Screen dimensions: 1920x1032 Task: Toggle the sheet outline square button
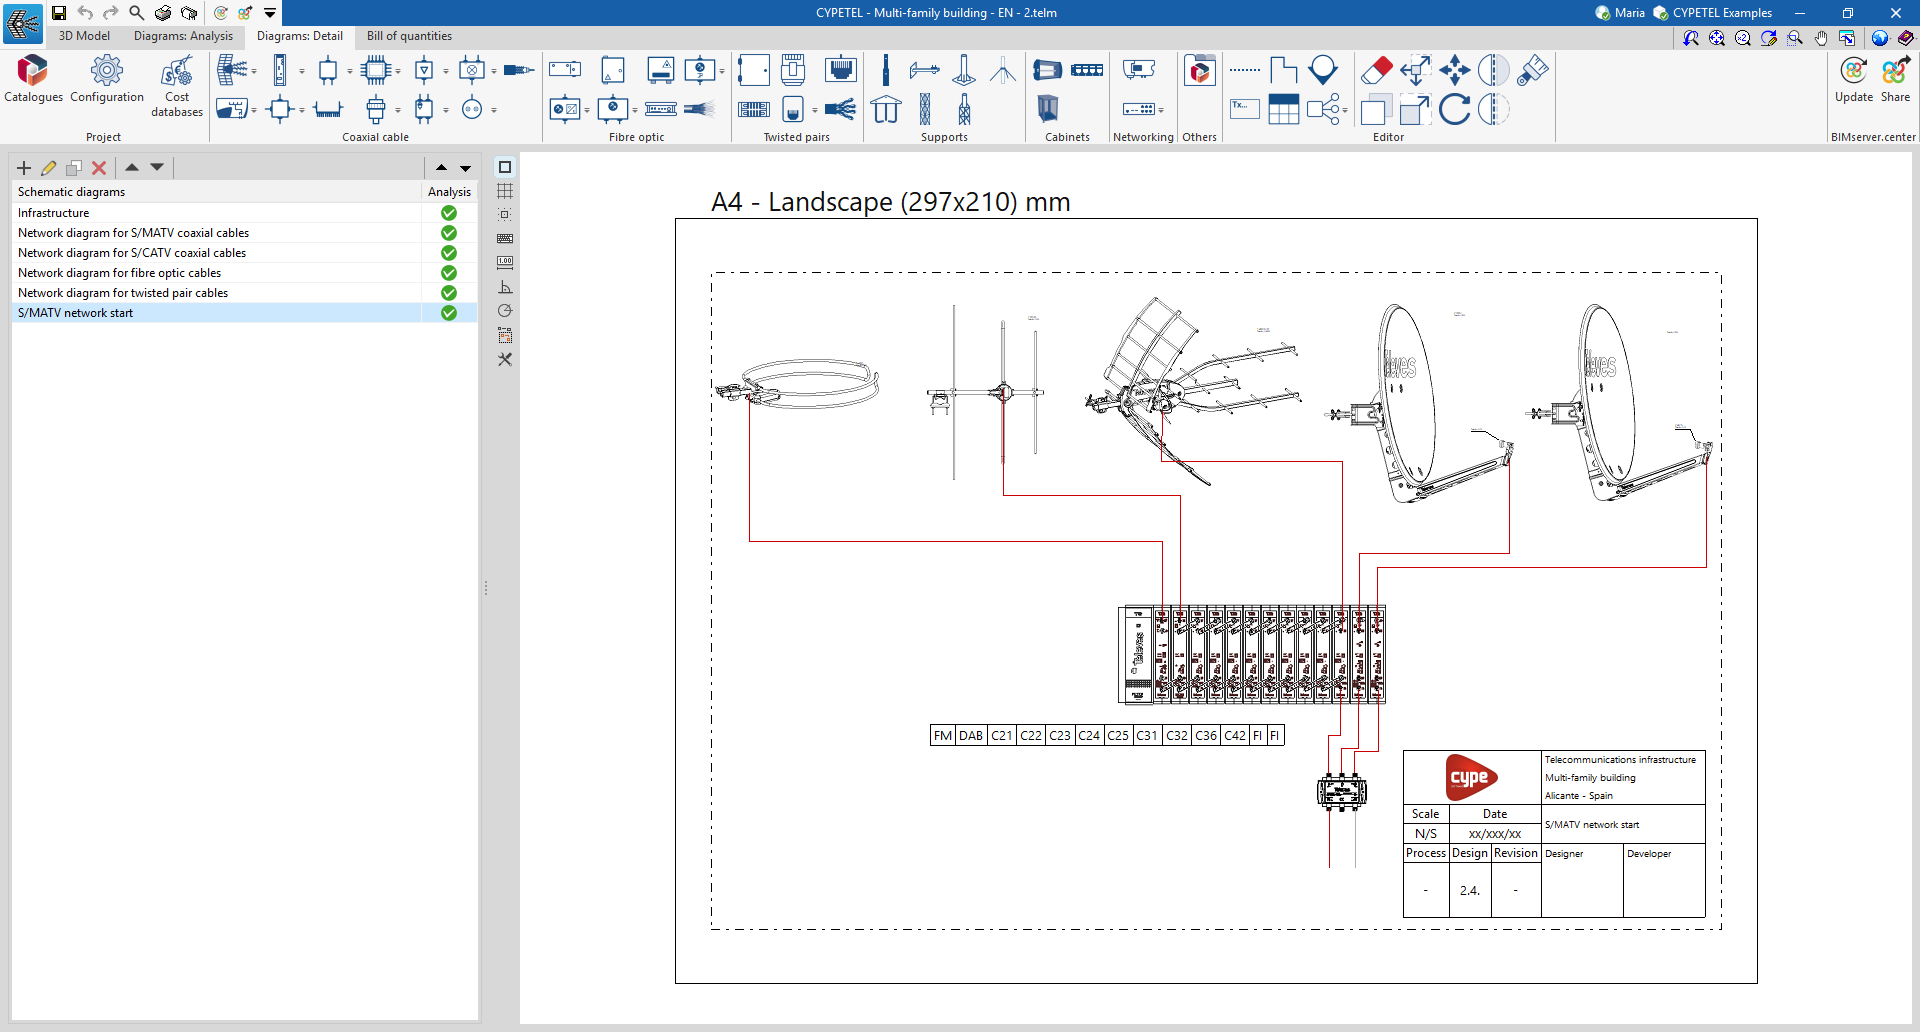coord(505,167)
